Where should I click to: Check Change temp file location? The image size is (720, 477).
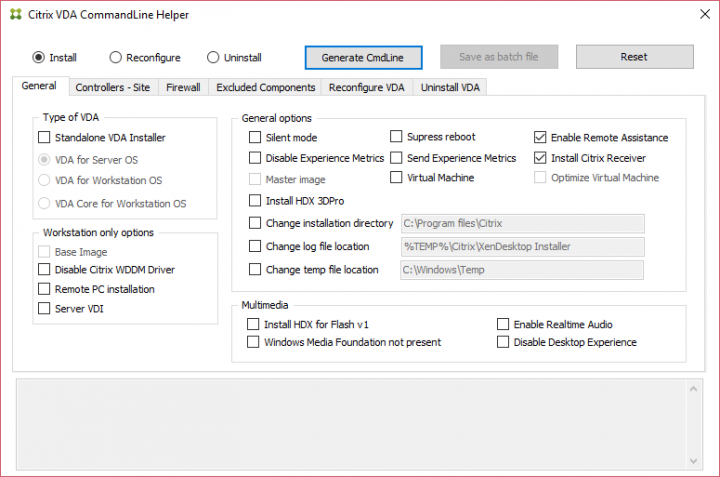[x=255, y=269]
